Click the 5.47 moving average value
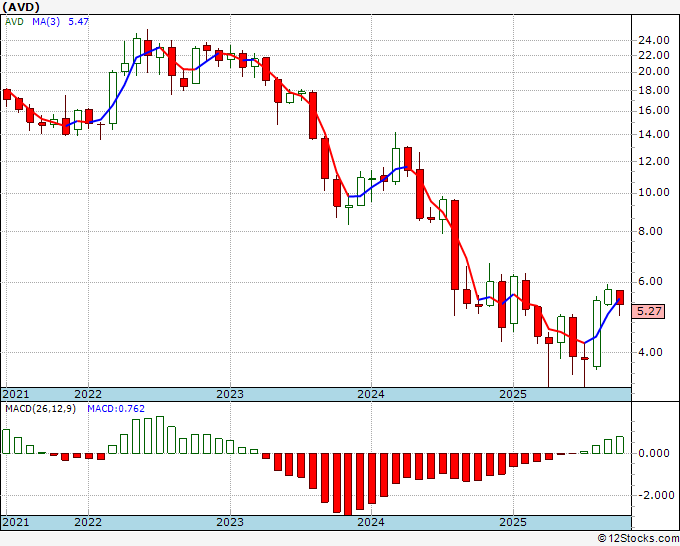Viewport: 680px width, 546px height. 78,21
